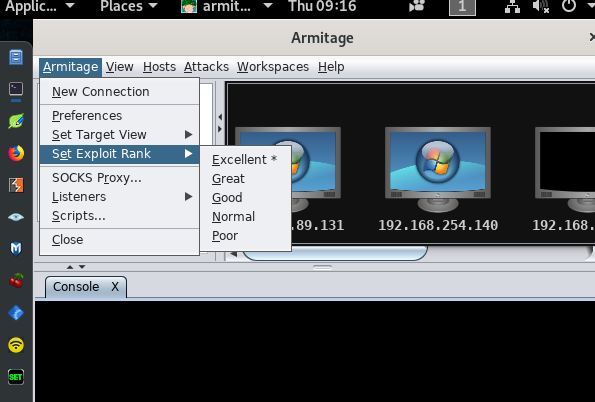
Task: Select the black-screen host 192.168.
Action: point(565,169)
